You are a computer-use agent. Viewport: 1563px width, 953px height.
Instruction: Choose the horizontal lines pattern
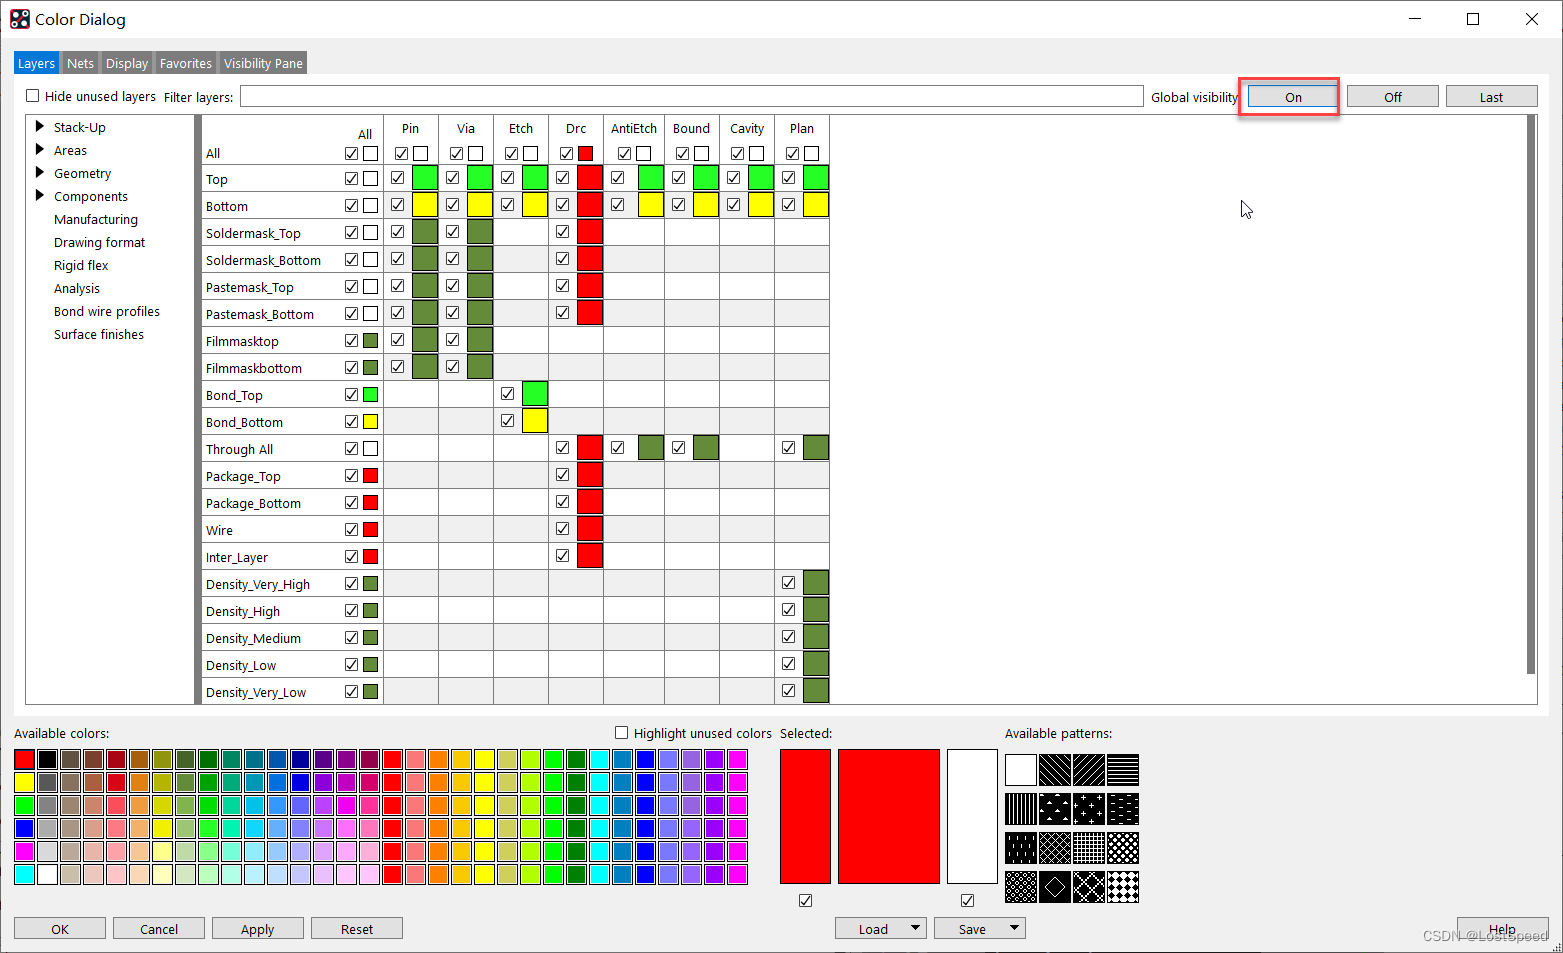pyautogui.click(x=1123, y=770)
